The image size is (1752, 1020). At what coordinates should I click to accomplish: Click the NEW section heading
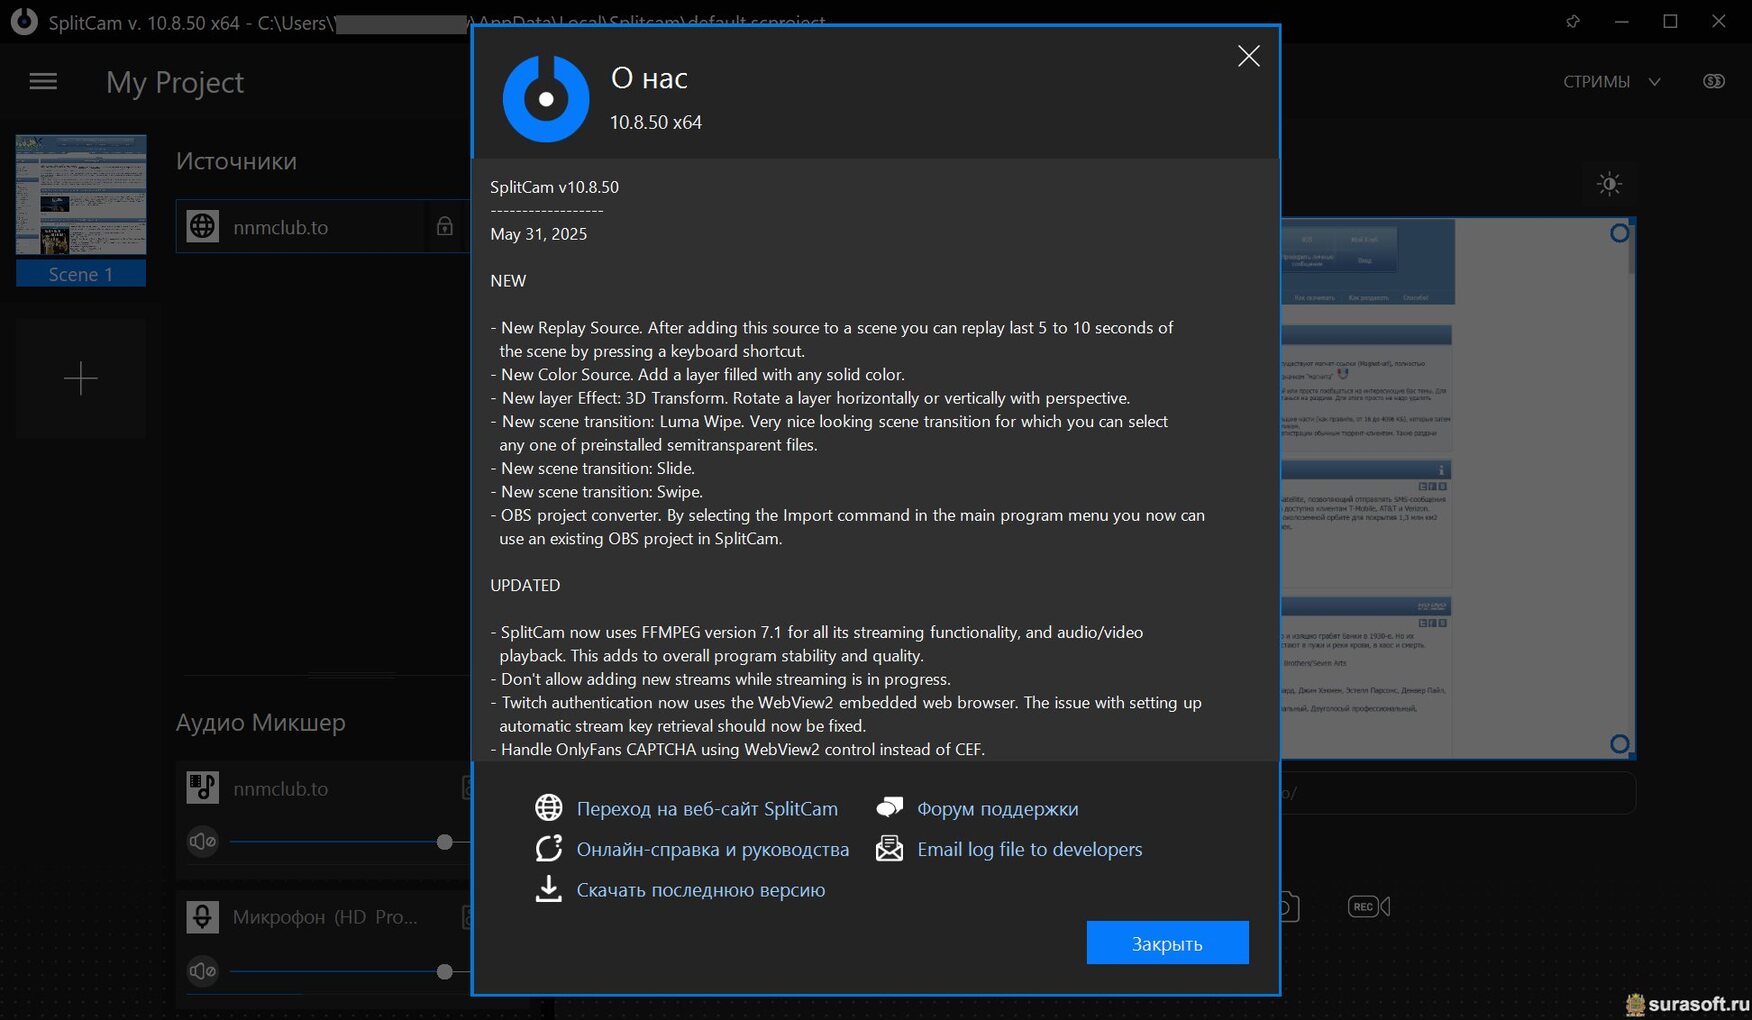508,281
